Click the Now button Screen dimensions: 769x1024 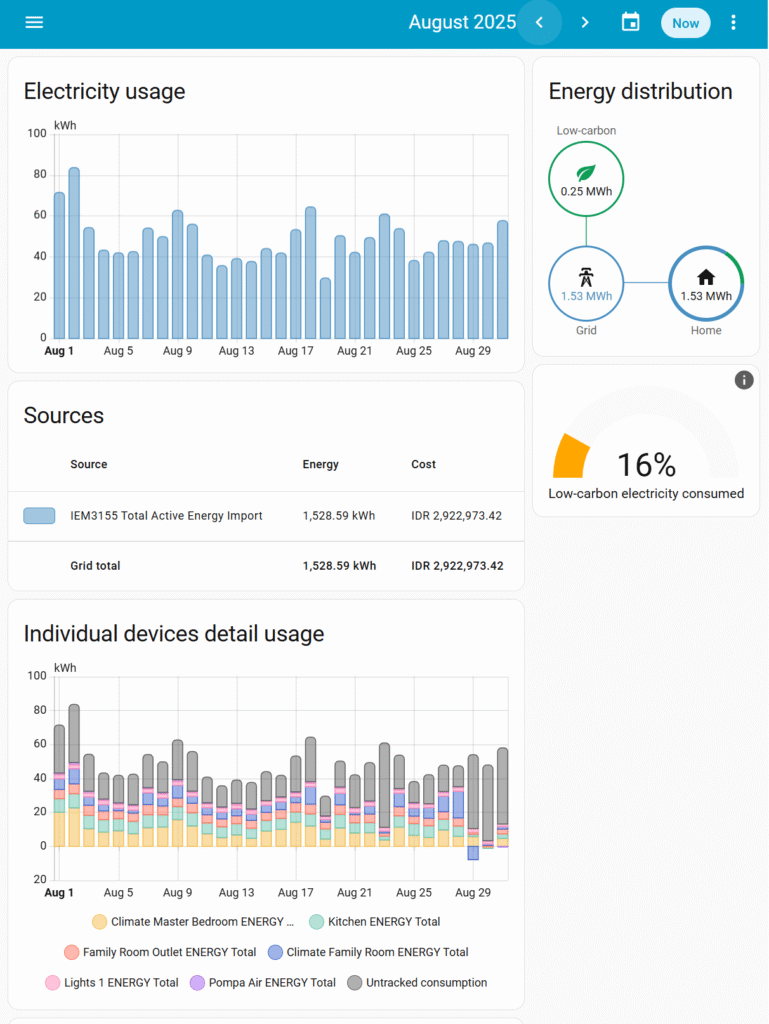pos(685,23)
